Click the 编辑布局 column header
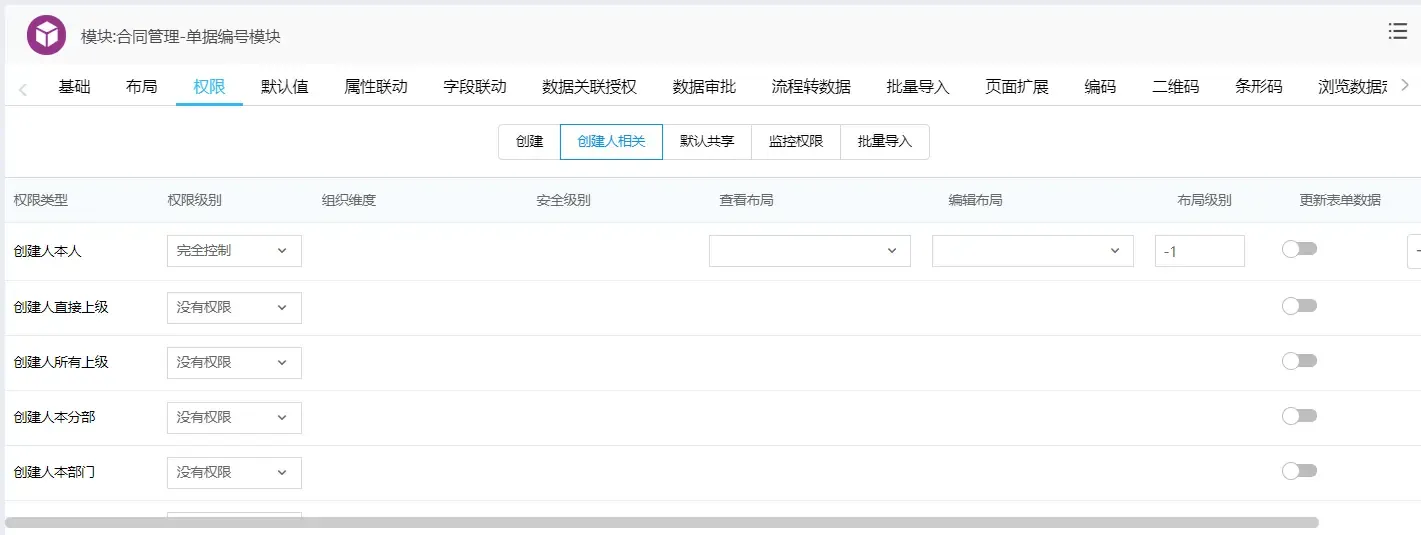Viewport: 1421px width, 535px height. click(975, 200)
